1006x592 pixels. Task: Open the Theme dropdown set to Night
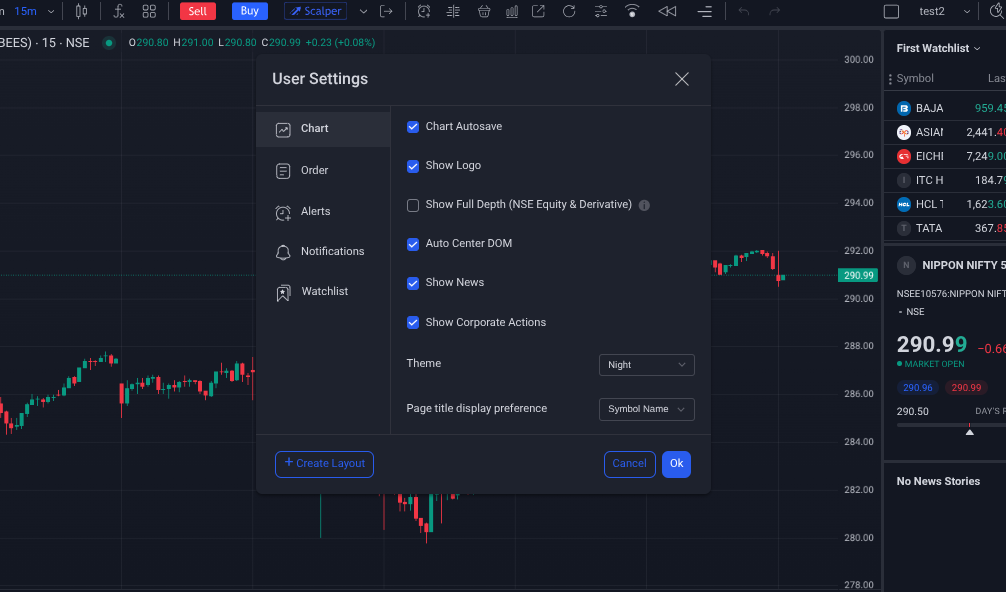pyautogui.click(x=646, y=365)
